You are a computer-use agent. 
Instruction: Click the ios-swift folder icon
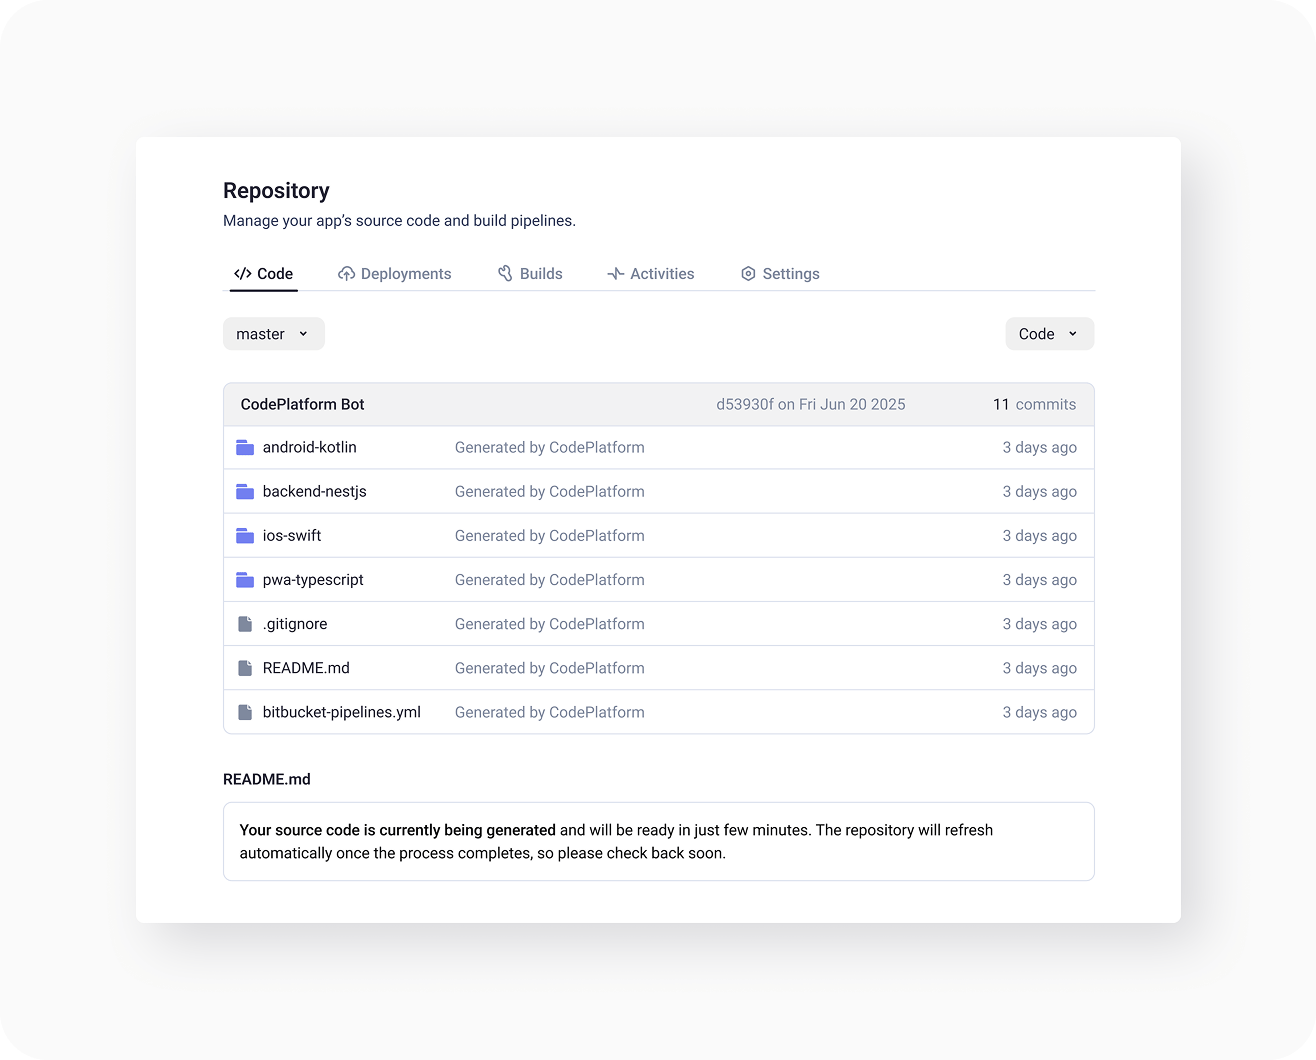tap(245, 535)
